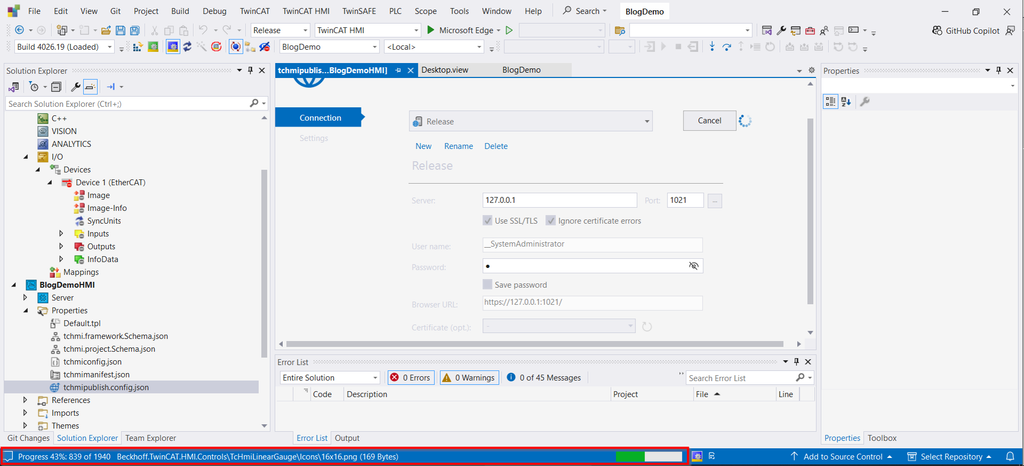Screen dimensions: 1024x466
Task: Switch to the Toolbox tab
Action: pos(882,438)
